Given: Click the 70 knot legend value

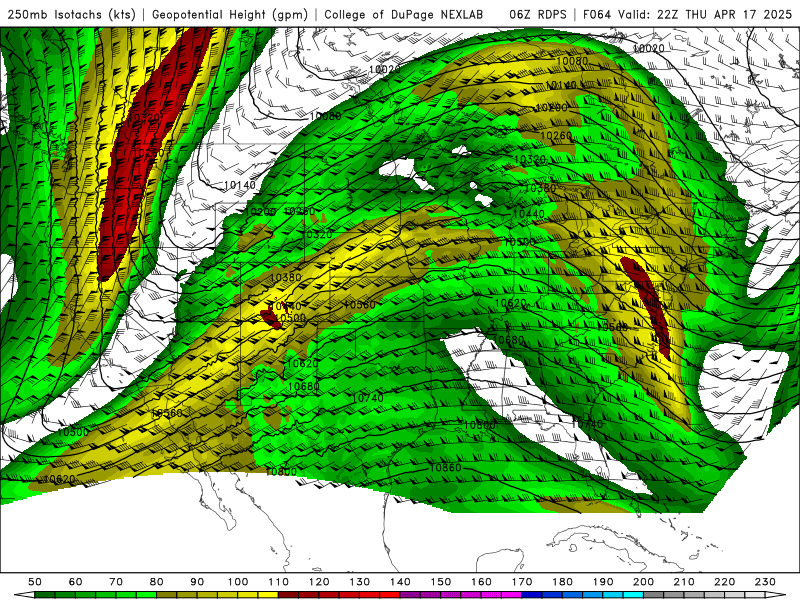Looking at the screenshot, I should pos(116,582).
